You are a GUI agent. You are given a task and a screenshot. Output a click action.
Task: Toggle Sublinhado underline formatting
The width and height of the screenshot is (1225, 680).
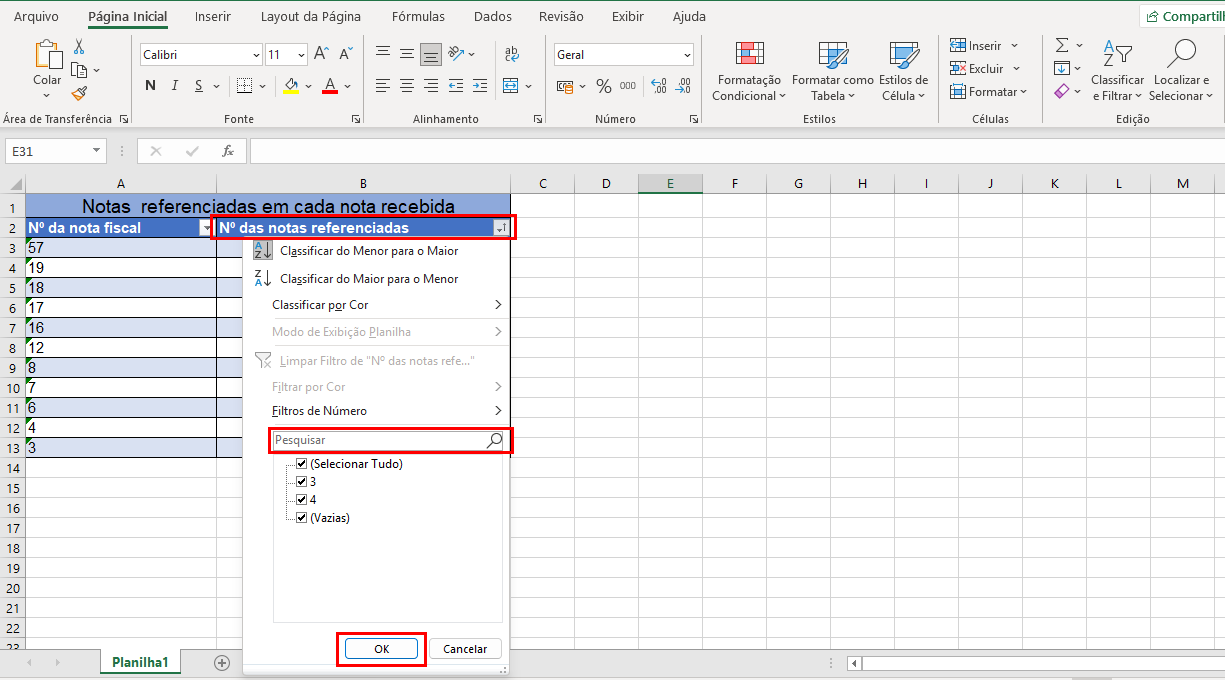coord(199,85)
